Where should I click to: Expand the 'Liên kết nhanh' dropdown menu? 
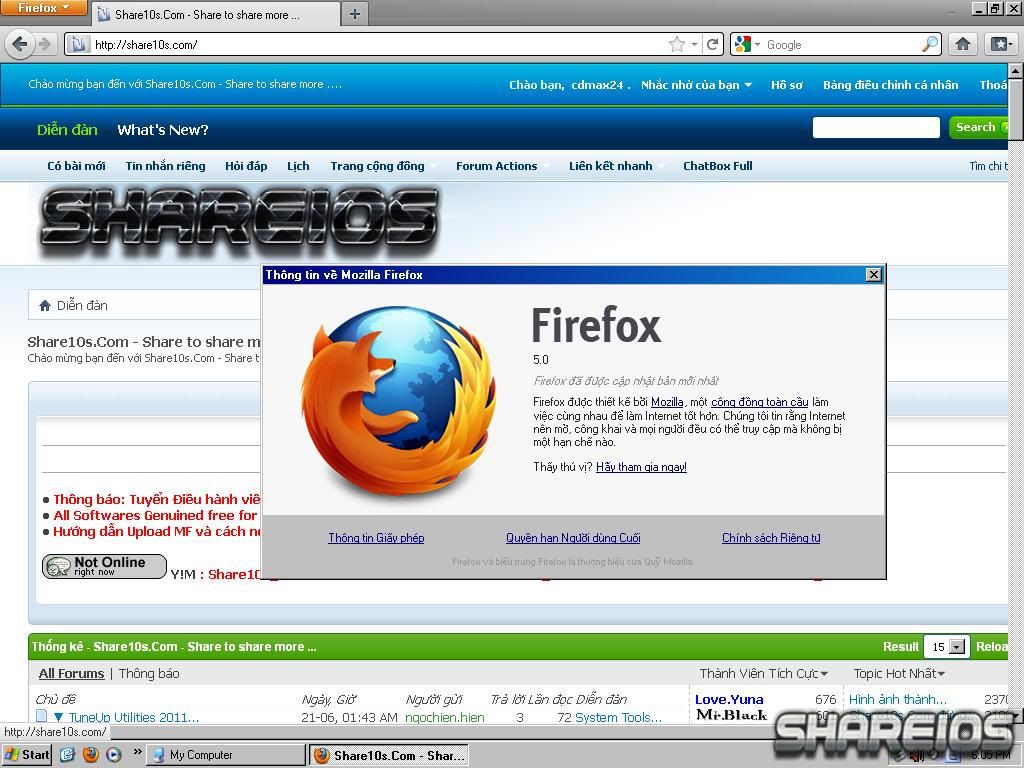click(614, 166)
